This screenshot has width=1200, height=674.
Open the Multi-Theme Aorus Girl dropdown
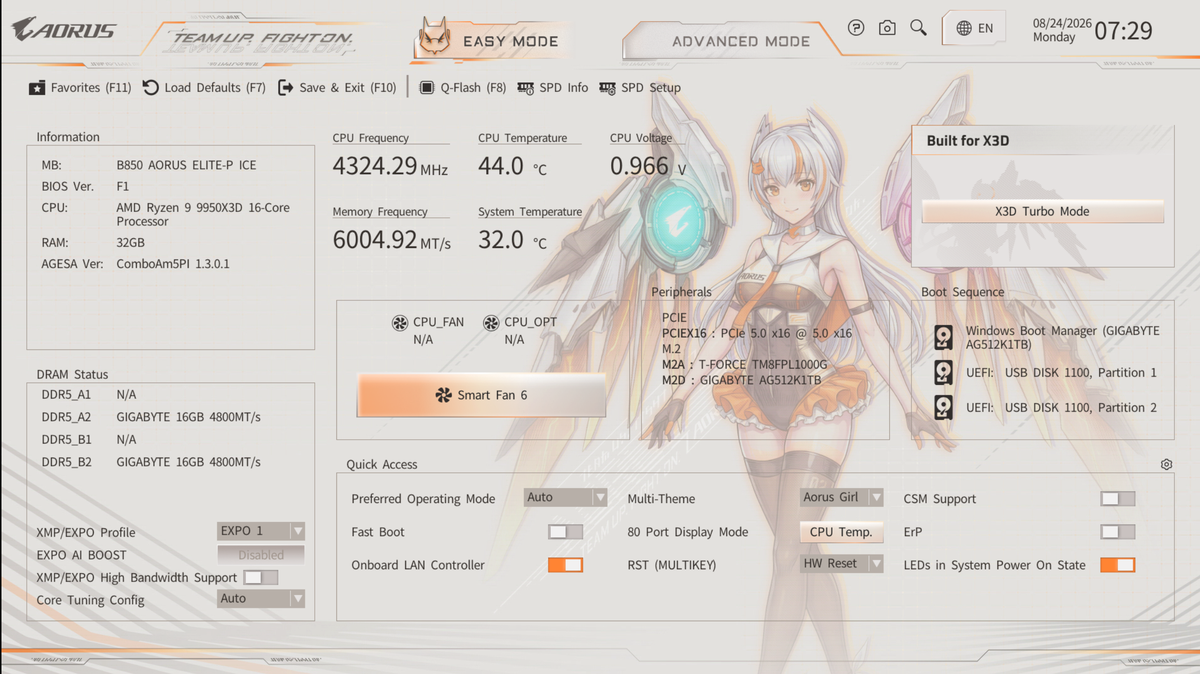coord(842,497)
